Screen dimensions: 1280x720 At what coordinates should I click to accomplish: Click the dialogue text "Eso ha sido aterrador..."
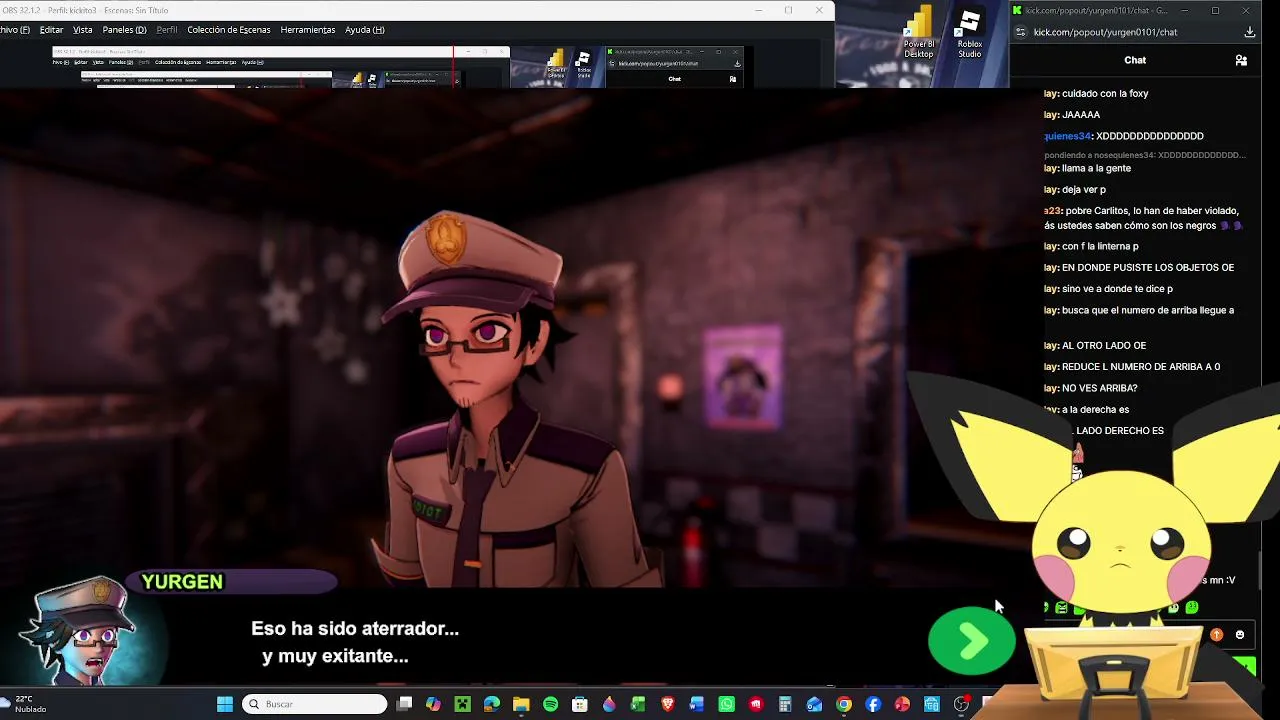point(355,629)
